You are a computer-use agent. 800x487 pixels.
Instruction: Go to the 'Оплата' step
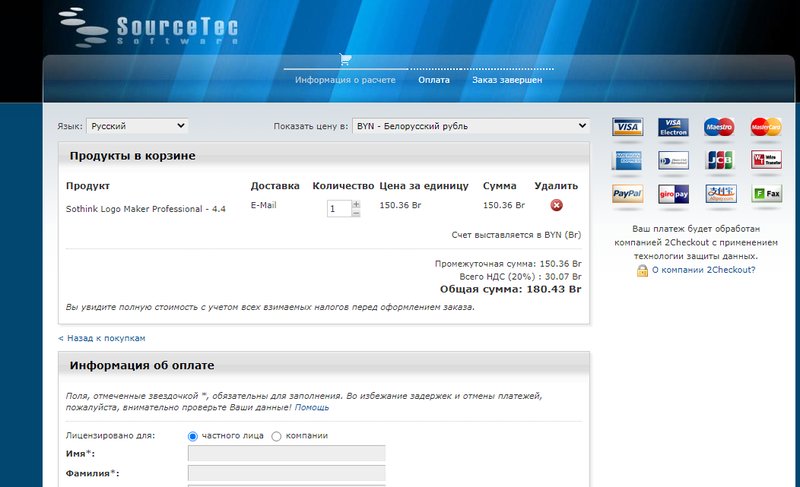tap(434, 80)
